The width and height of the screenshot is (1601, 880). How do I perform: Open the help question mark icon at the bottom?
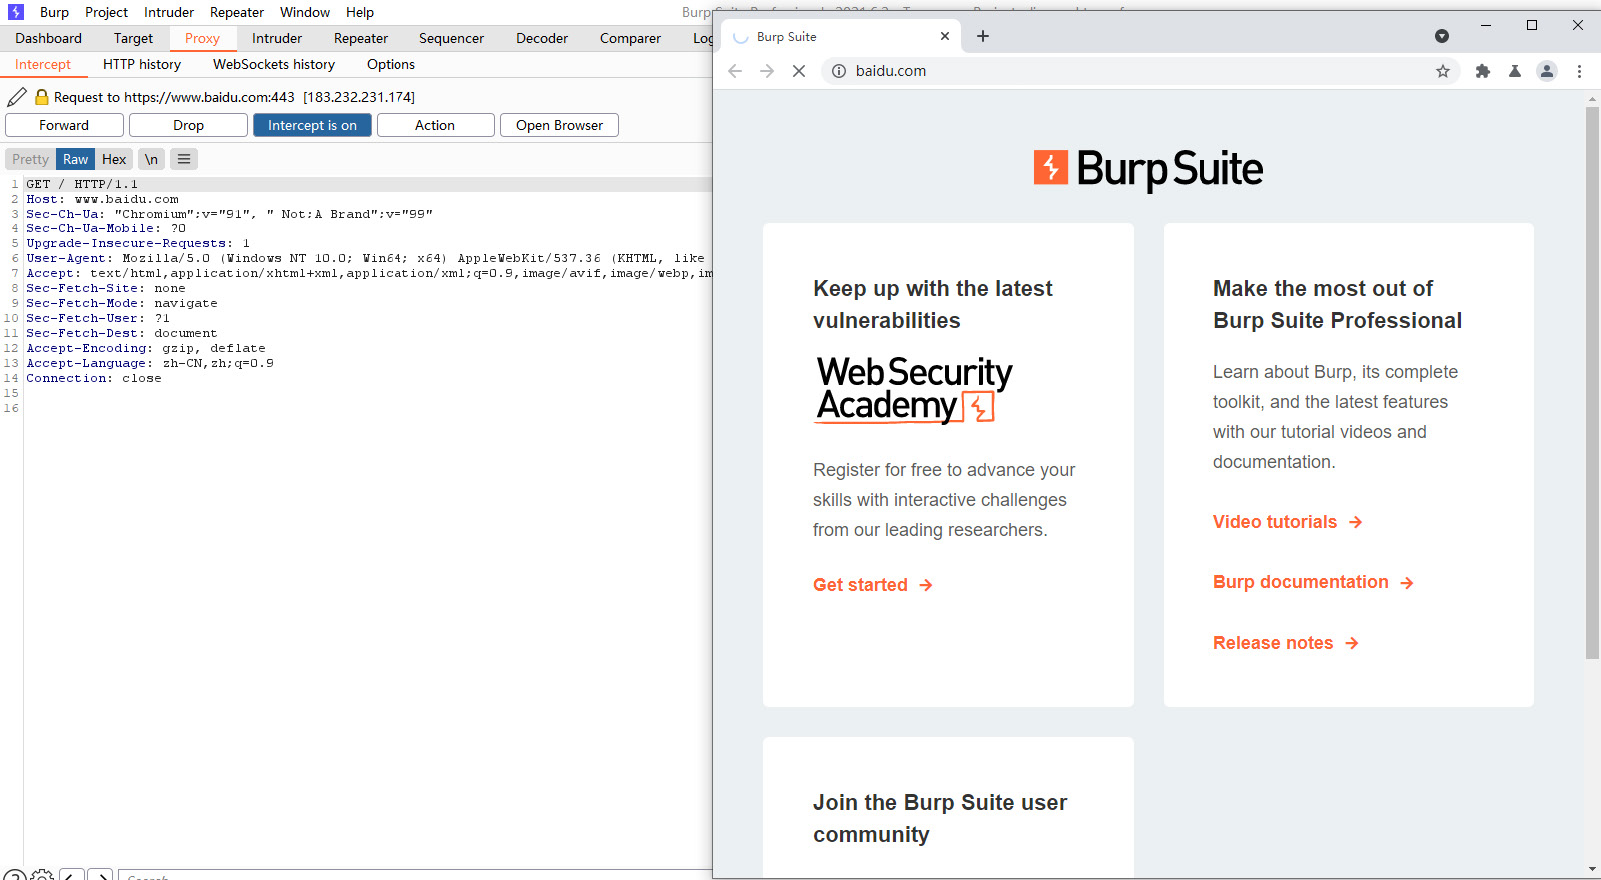tap(13, 876)
